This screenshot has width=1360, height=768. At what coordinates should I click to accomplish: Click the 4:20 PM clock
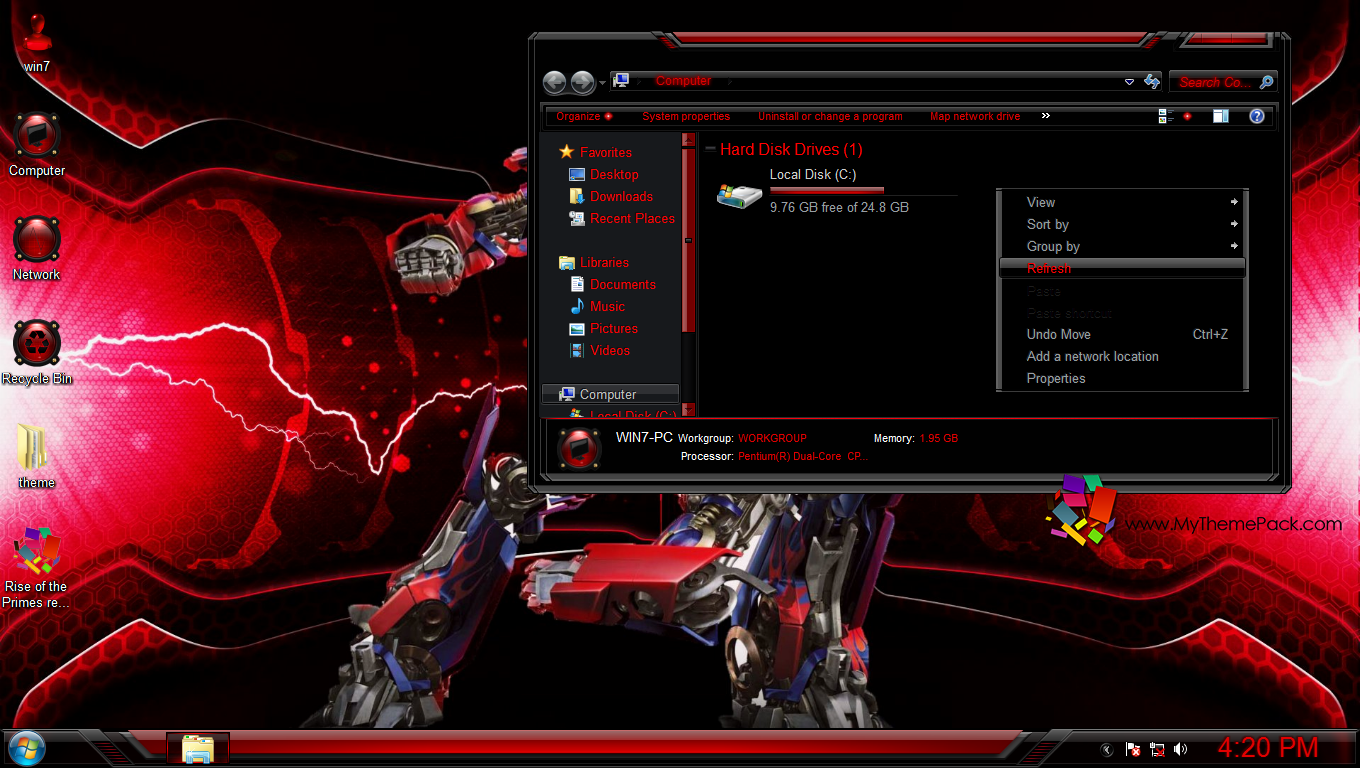[1268, 747]
